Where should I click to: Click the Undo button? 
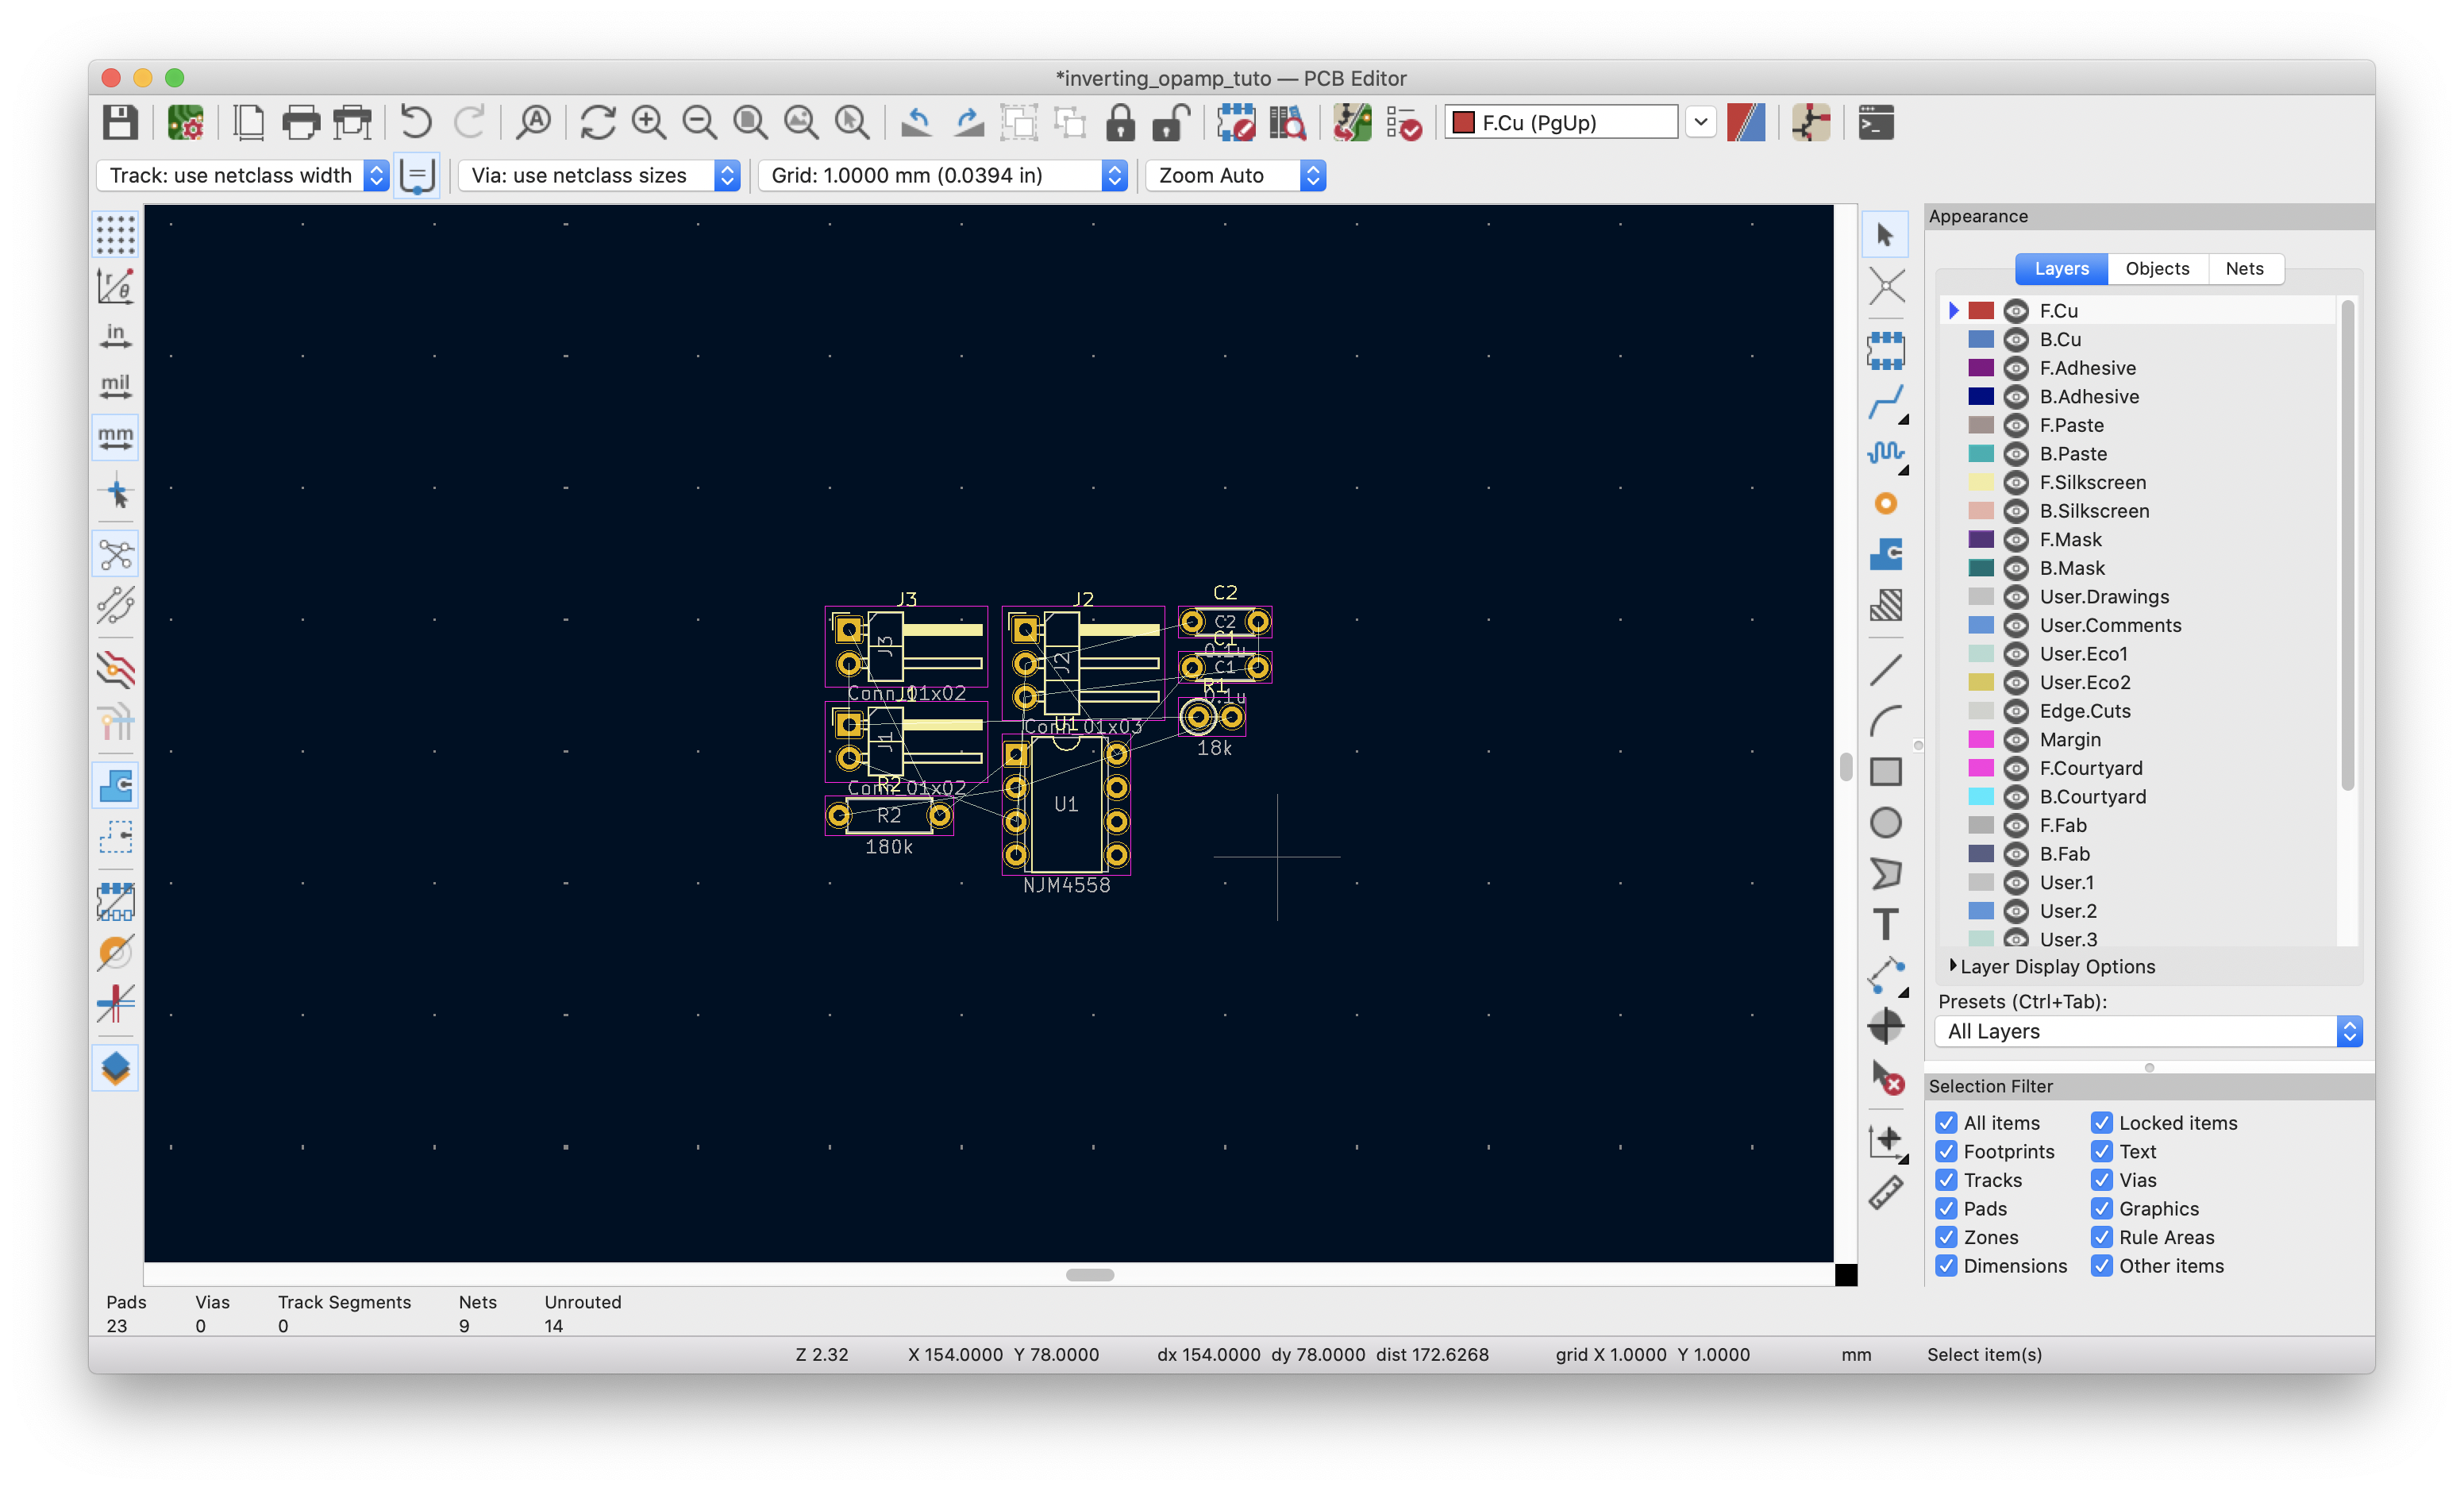[x=412, y=120]
